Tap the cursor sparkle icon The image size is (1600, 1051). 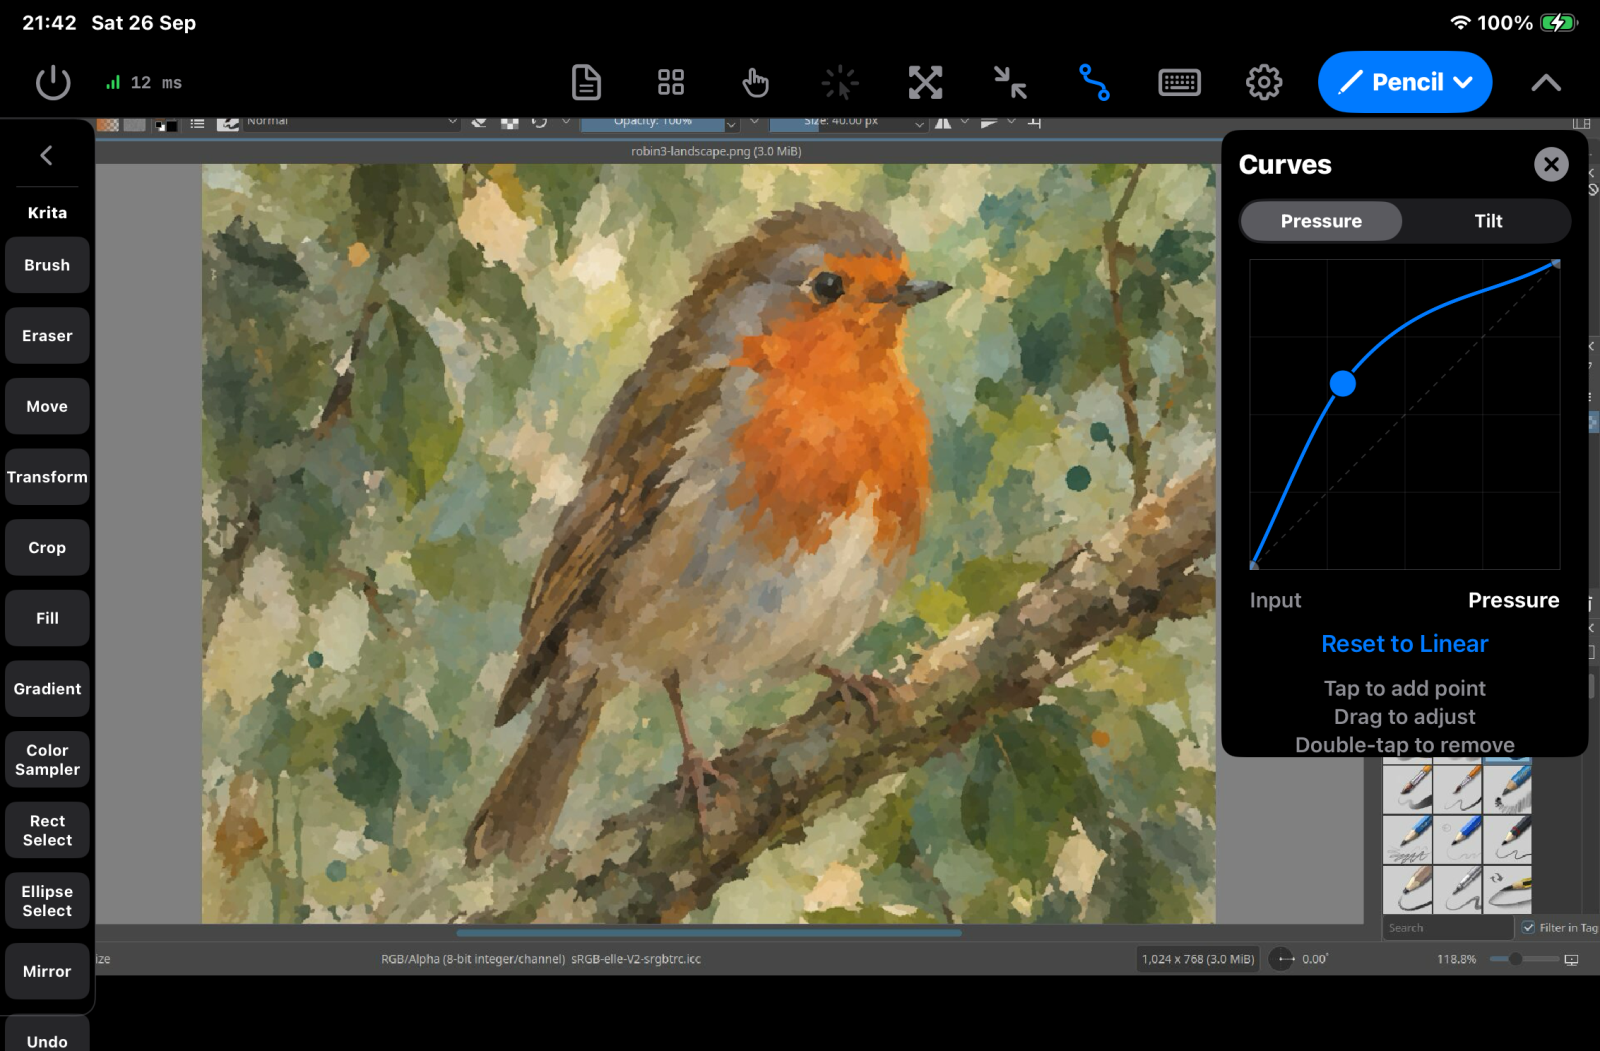coord(840,83)
